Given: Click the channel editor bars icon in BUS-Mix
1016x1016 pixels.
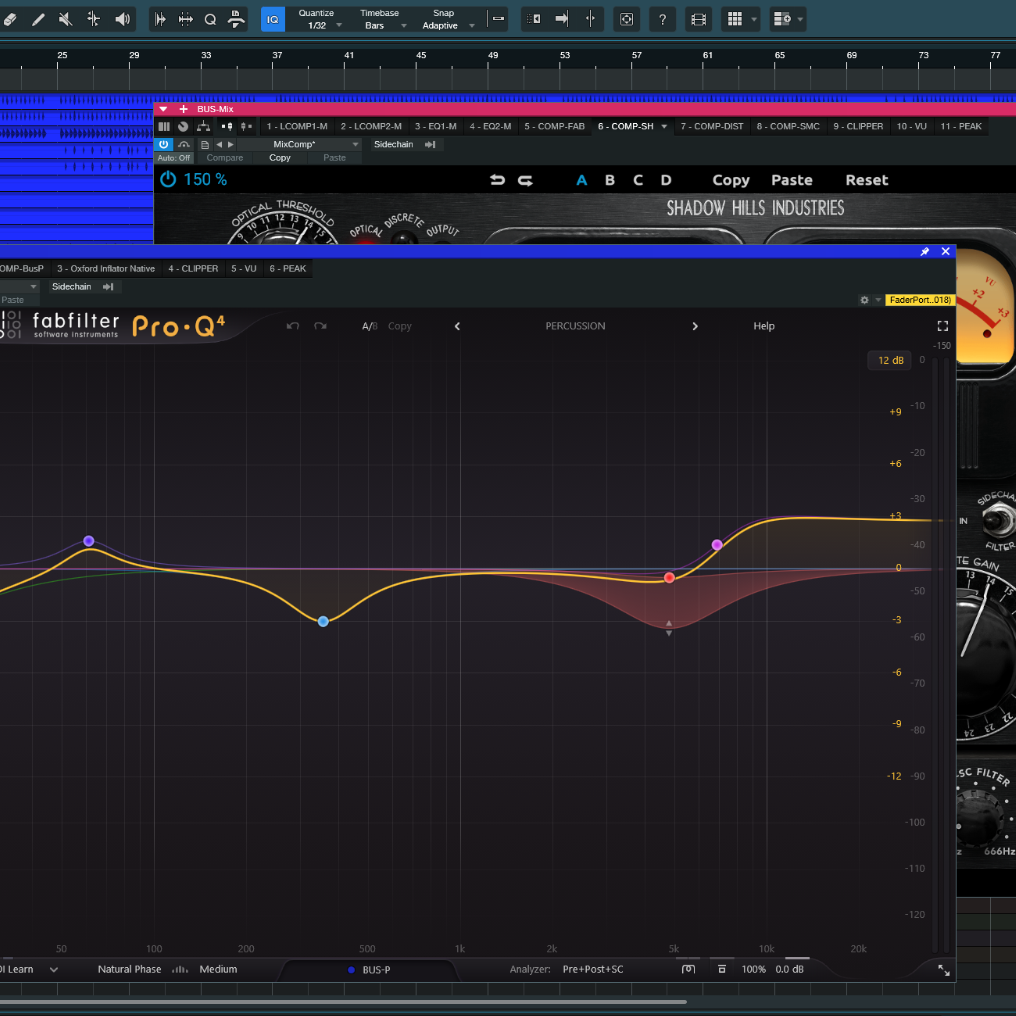Looking at the screenshot, I should click(164, 126).
